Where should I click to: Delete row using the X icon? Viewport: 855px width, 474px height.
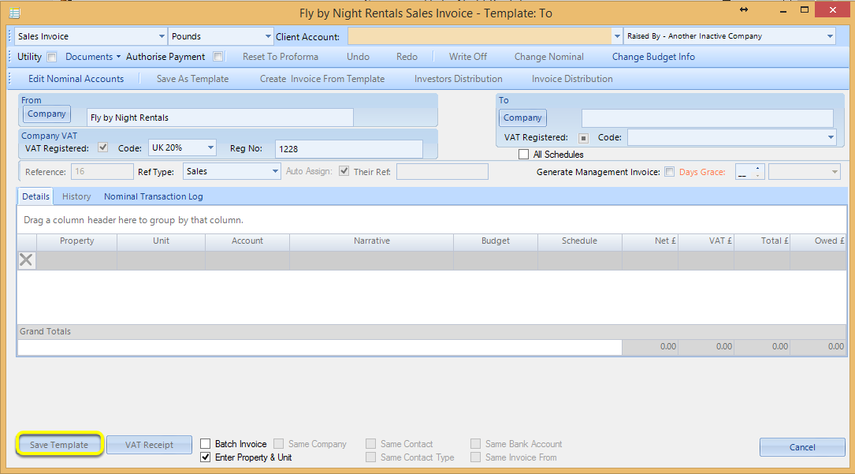pyautogui.click(x=26, y=260)
